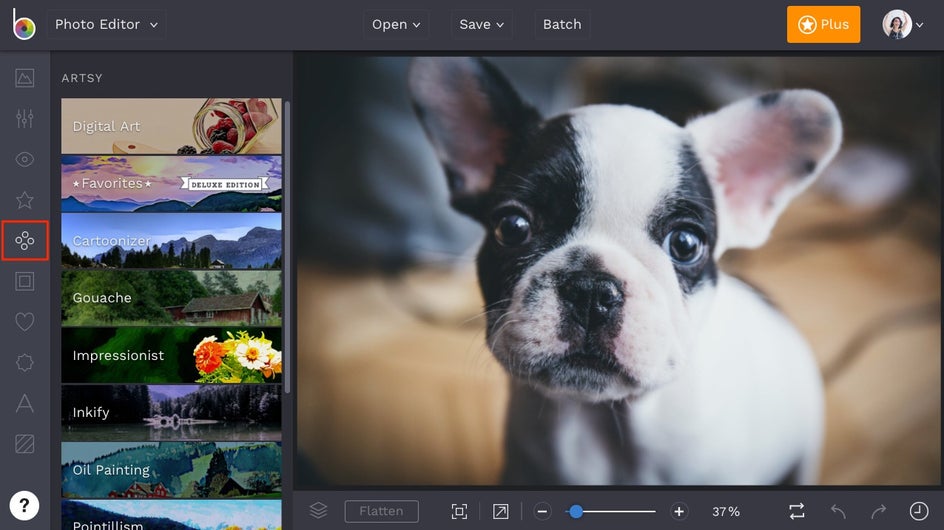The image size is (944, 530).
Task: Open the help question mark button
Action: [x=24, y=505]
